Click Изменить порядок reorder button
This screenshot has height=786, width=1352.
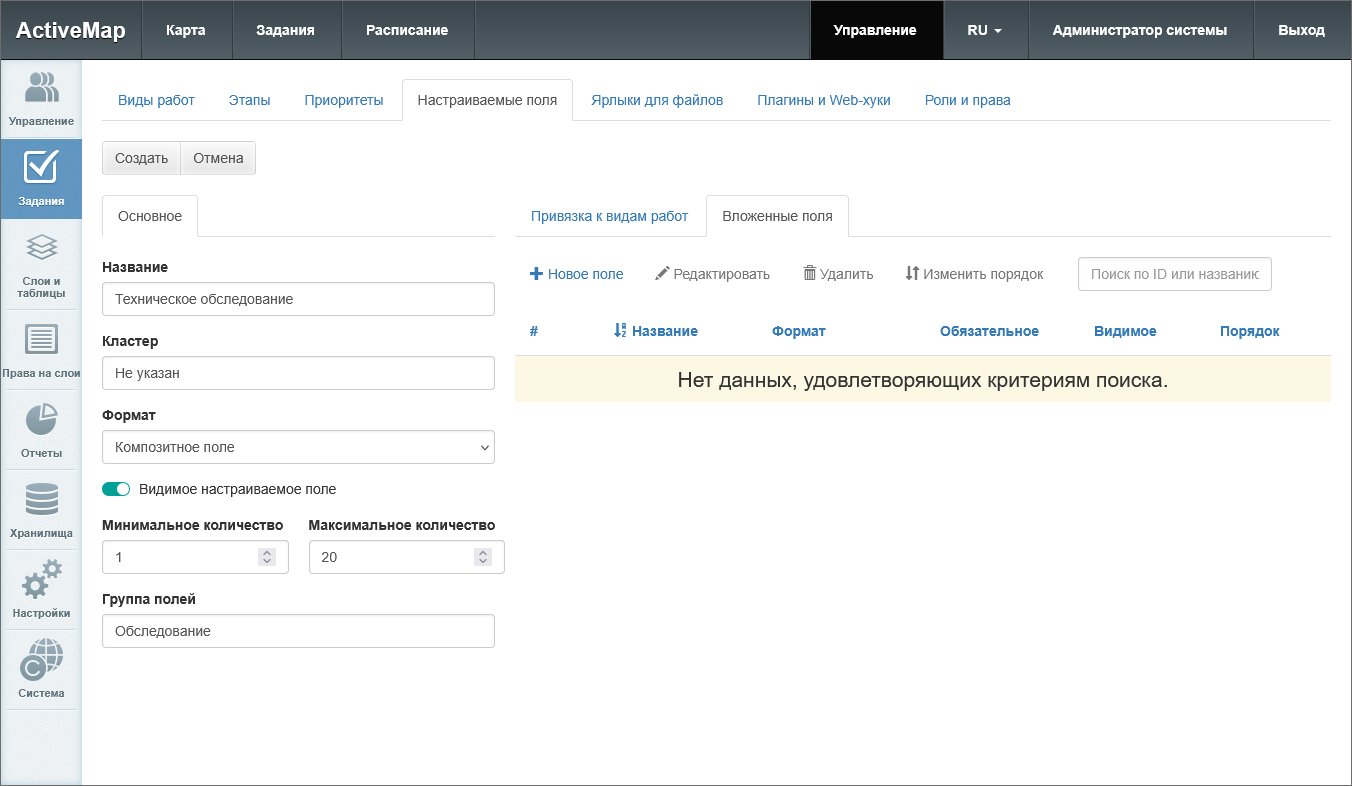click(x=974, y=274)
